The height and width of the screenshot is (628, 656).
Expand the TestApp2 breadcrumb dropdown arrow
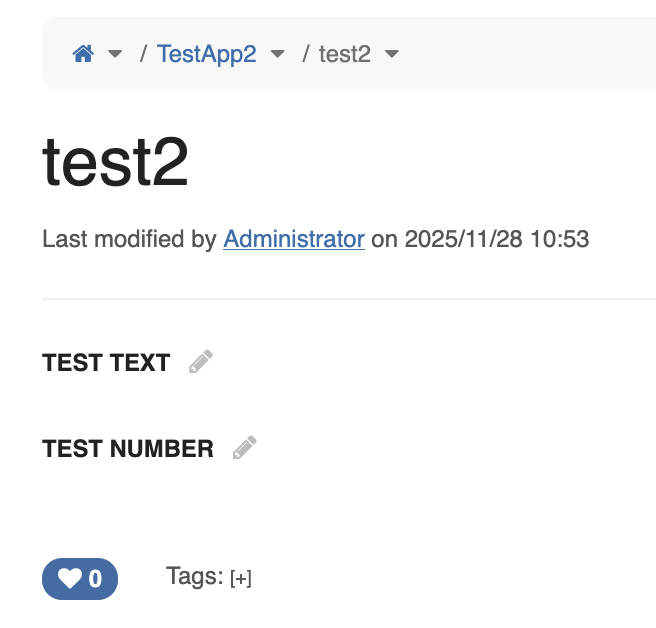[x=278, y=54]
